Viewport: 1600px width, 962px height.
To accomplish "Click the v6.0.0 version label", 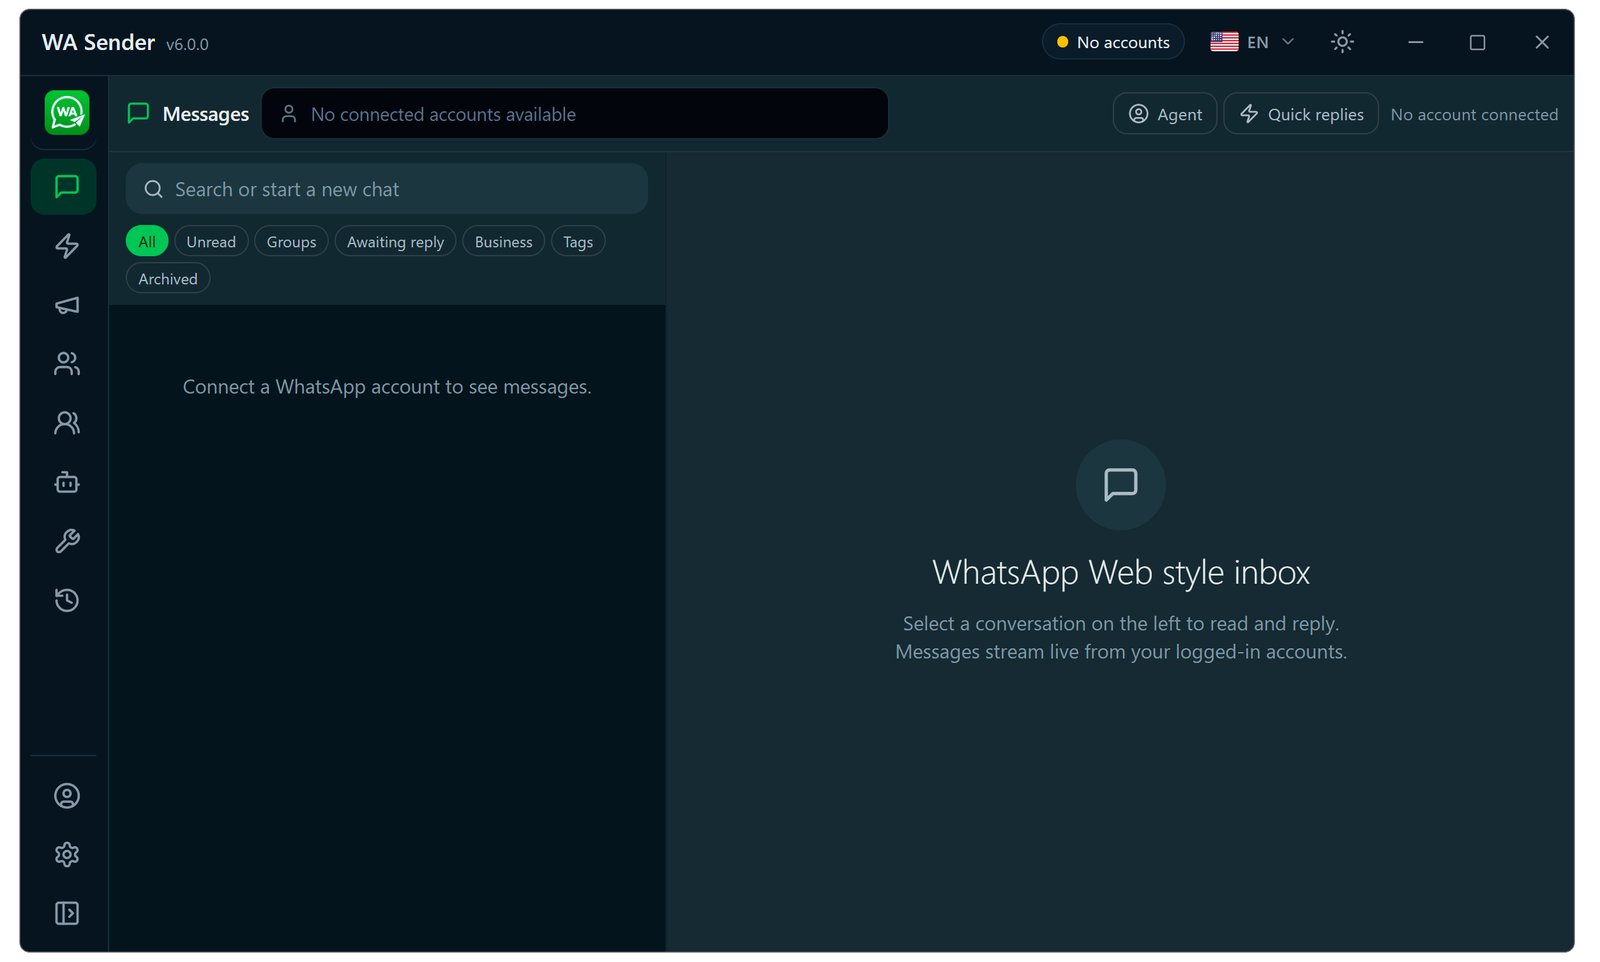I will pos(187,44).
